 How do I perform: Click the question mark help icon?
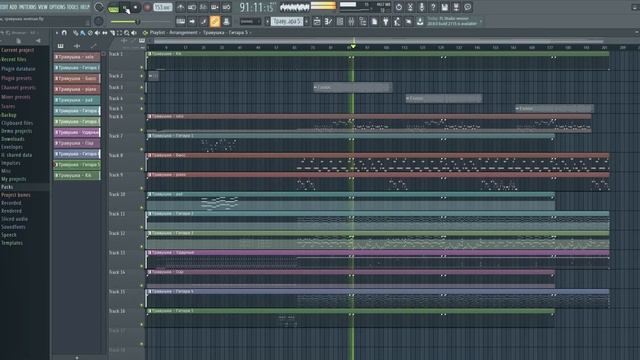433,7
